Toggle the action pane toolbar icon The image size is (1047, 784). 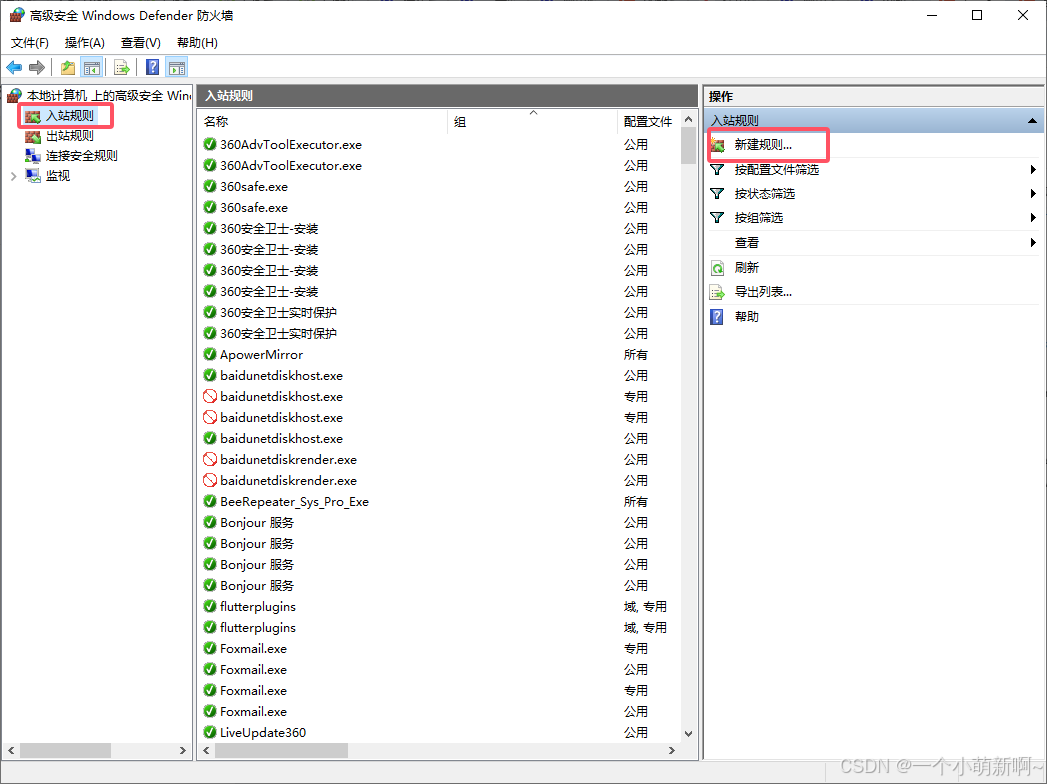click(x=177, y=67)
